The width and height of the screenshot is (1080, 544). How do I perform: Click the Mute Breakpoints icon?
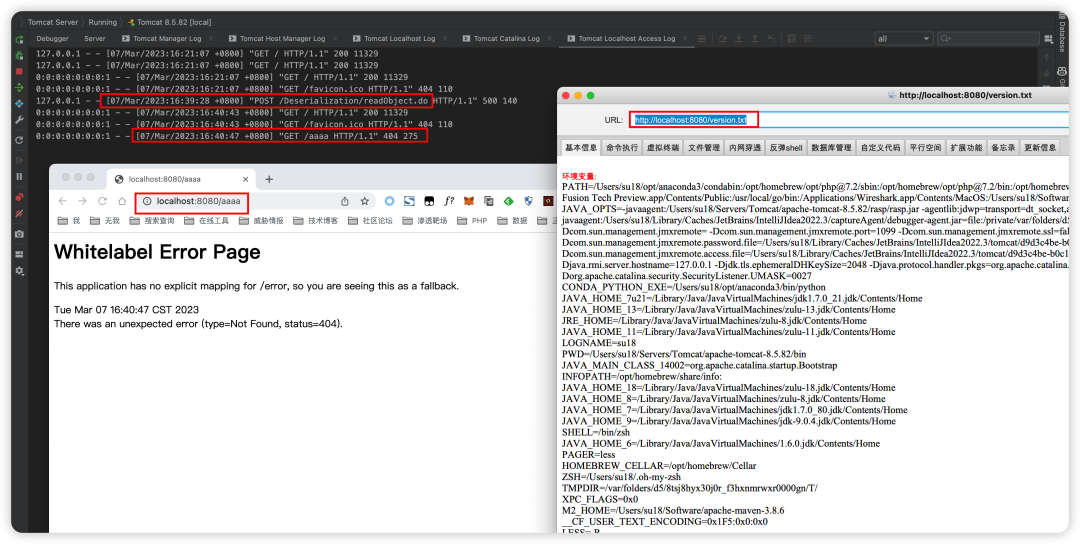click(19, 214)
